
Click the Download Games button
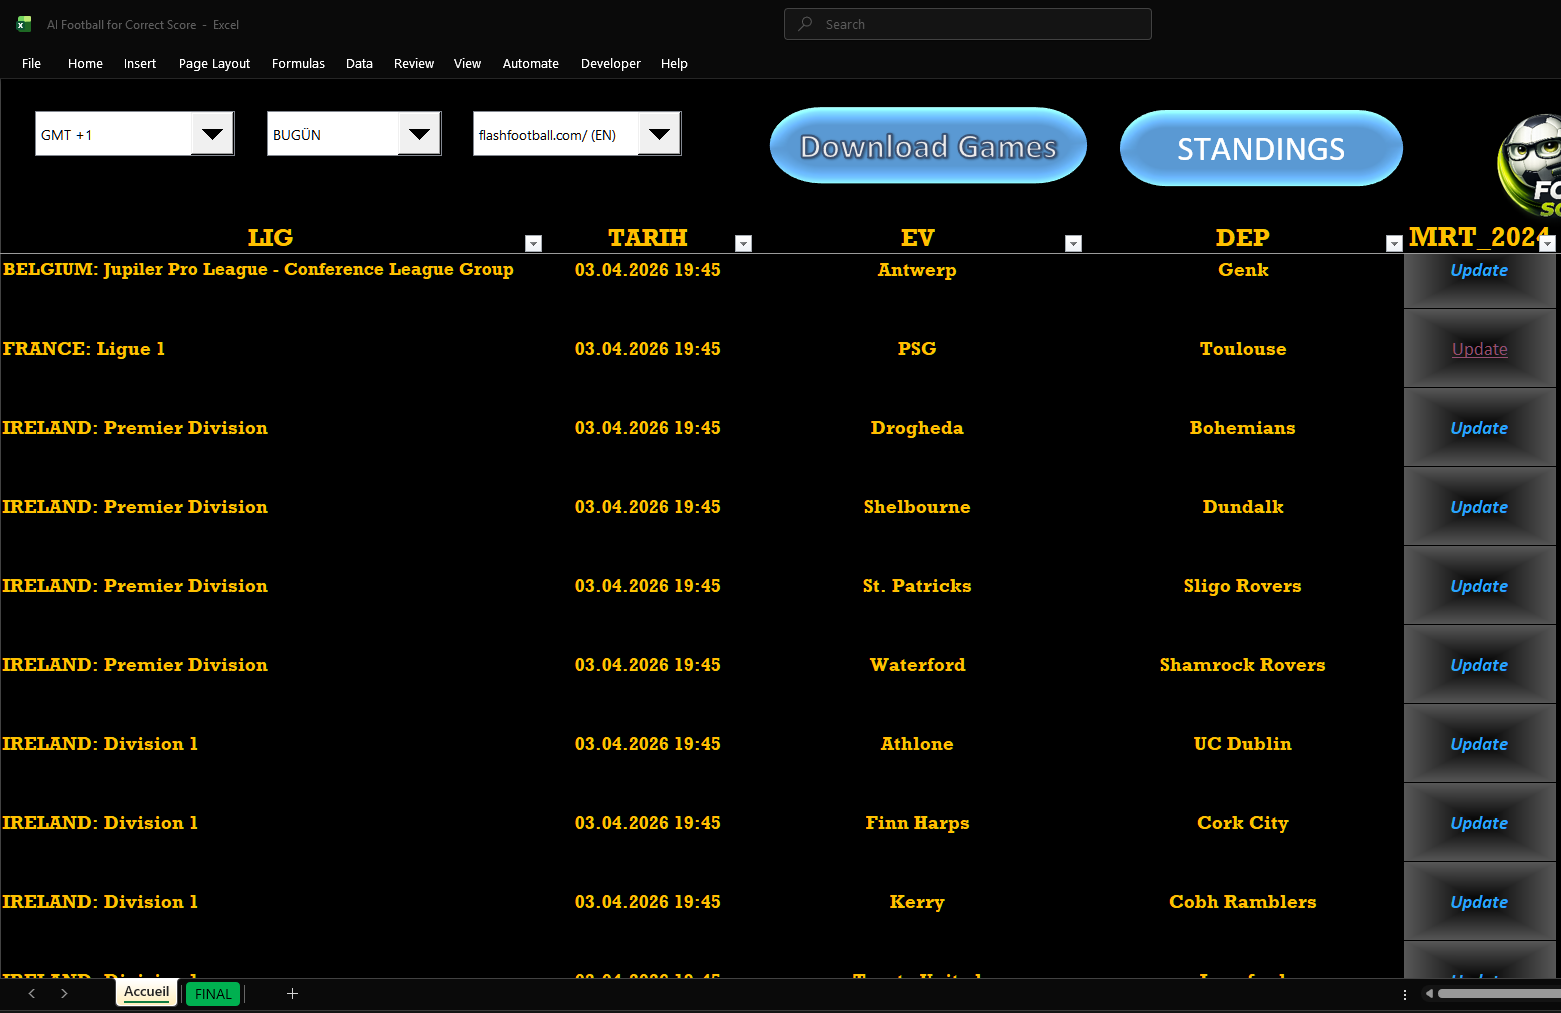click(x=928, y=146)
